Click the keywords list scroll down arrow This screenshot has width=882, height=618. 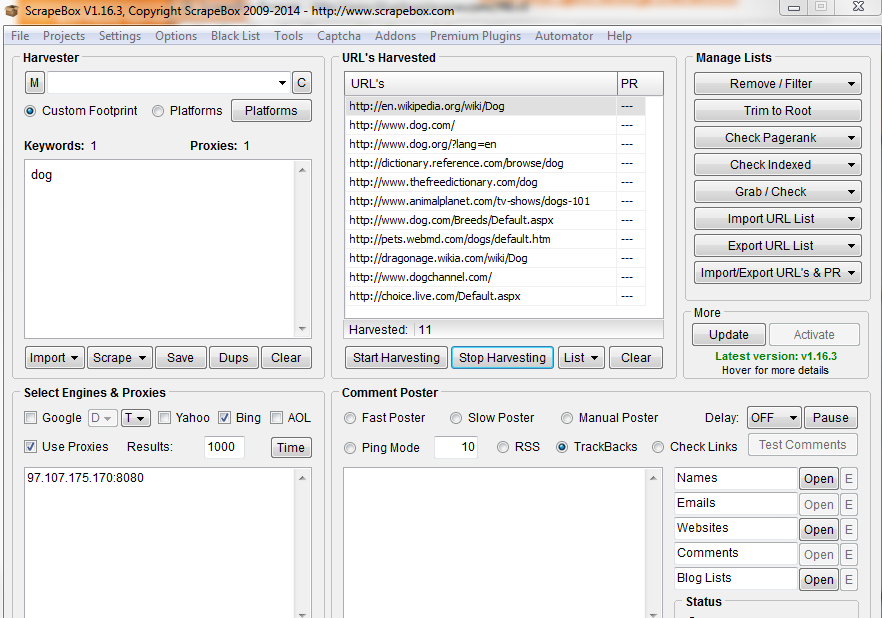click(302, 329)
